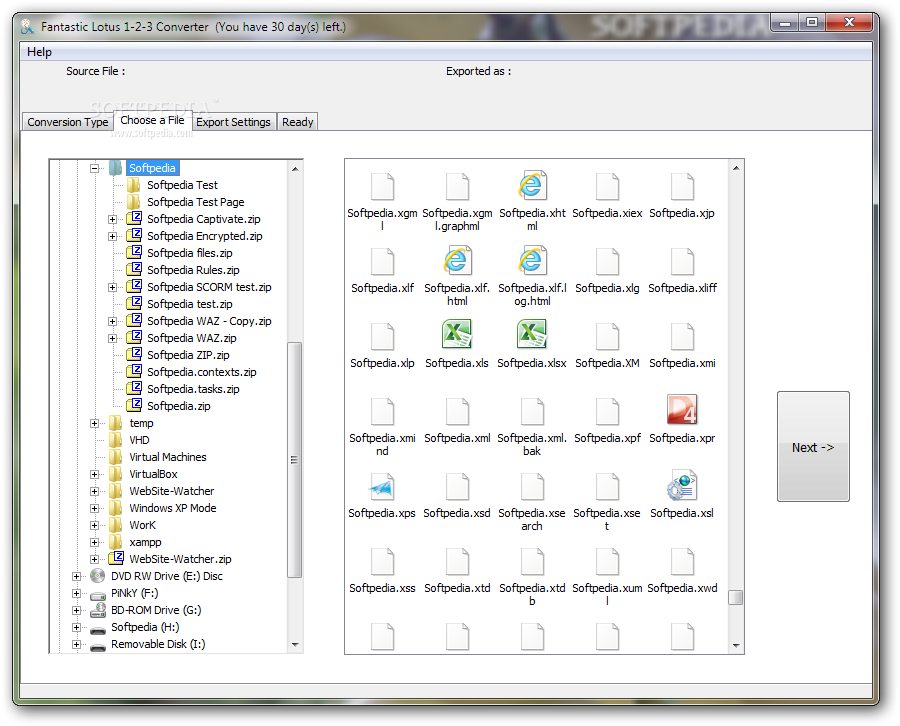
Task: Select the Softpedia.xpr file icon
Action: click(682, 410)
